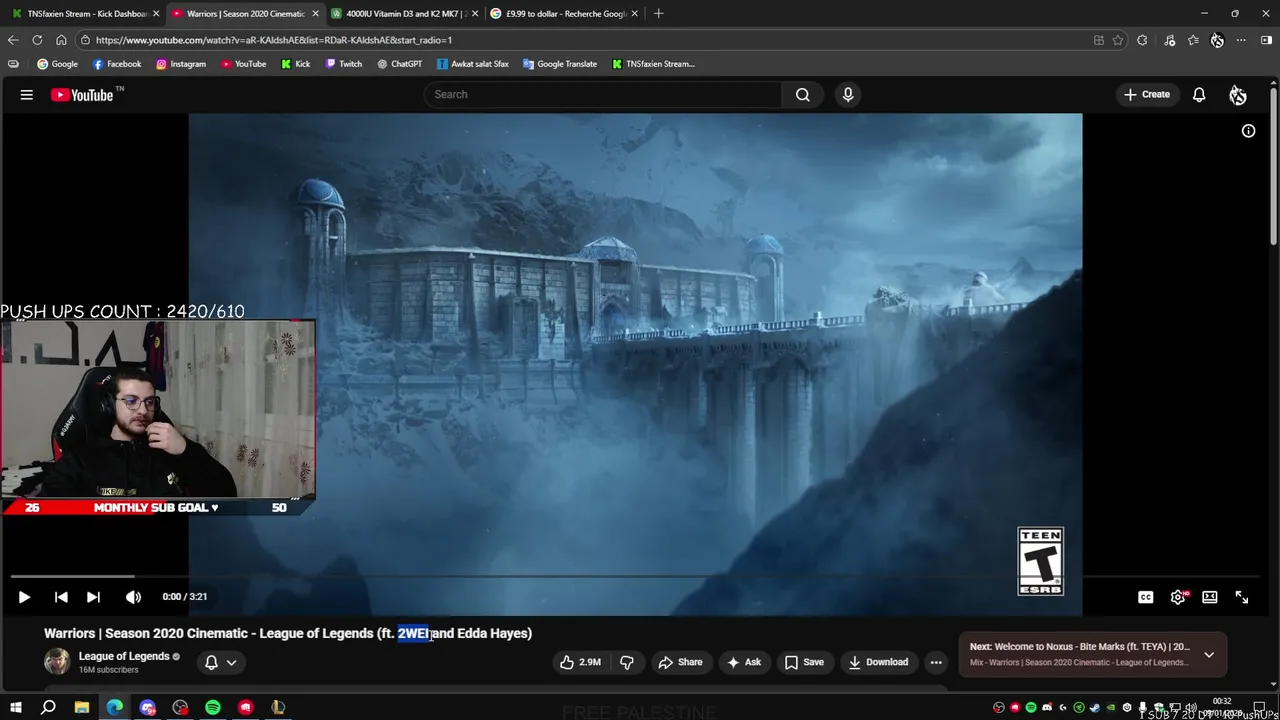Open Spotify from taskbar
Screen dimensions: 1280x720
point(213,707)
